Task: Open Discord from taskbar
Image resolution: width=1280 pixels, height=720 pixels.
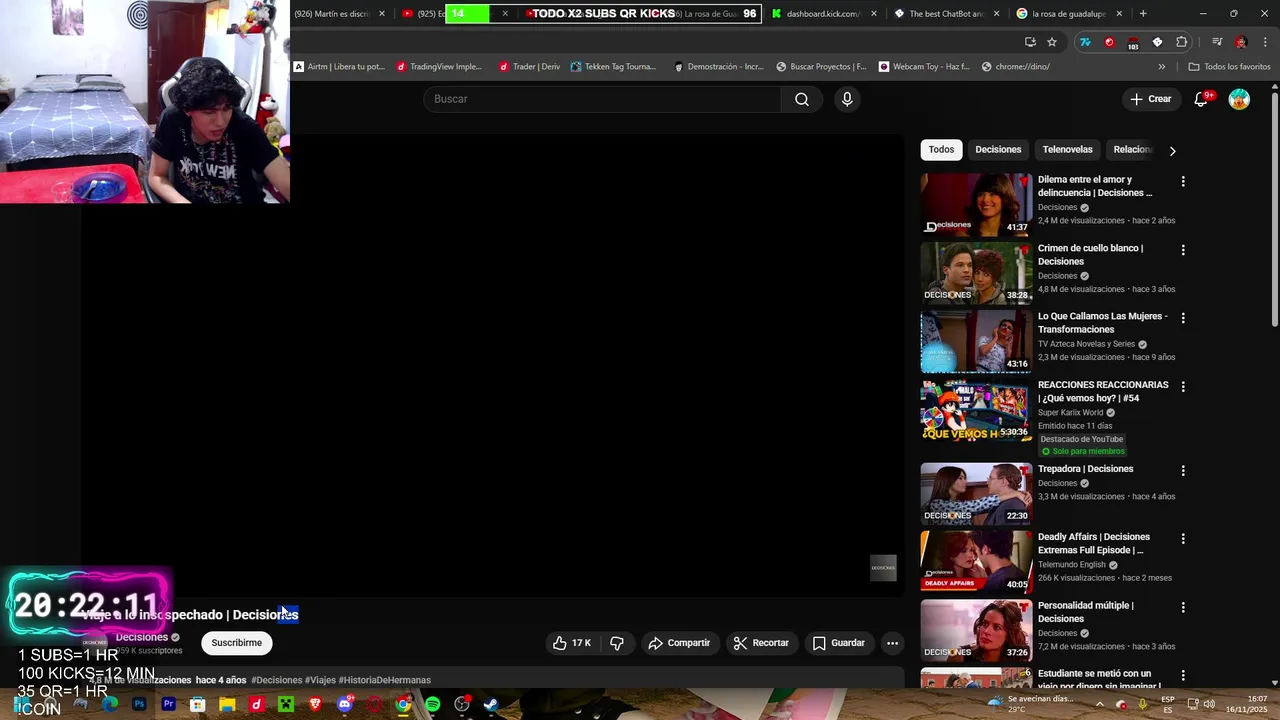Action: pyautogui.click(x=345, y=705)
